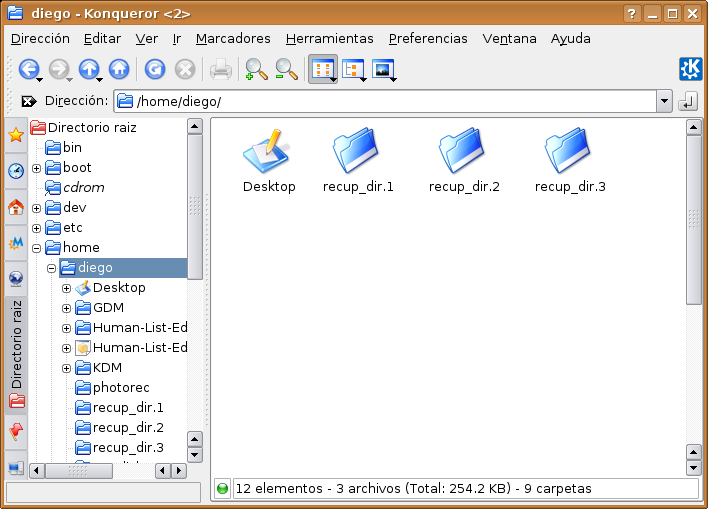Go up one directory level
The height and width of the screenshot is (509, 708).
tap(89, 69)
